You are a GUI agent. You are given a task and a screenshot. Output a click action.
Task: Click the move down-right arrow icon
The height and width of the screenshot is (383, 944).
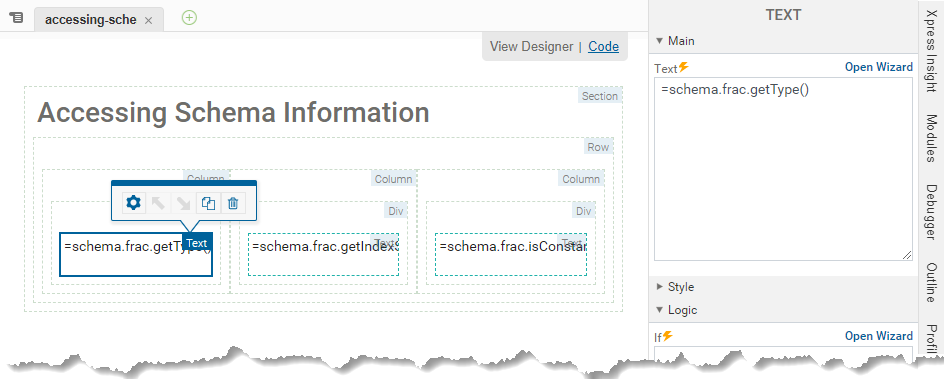point(183,204)
